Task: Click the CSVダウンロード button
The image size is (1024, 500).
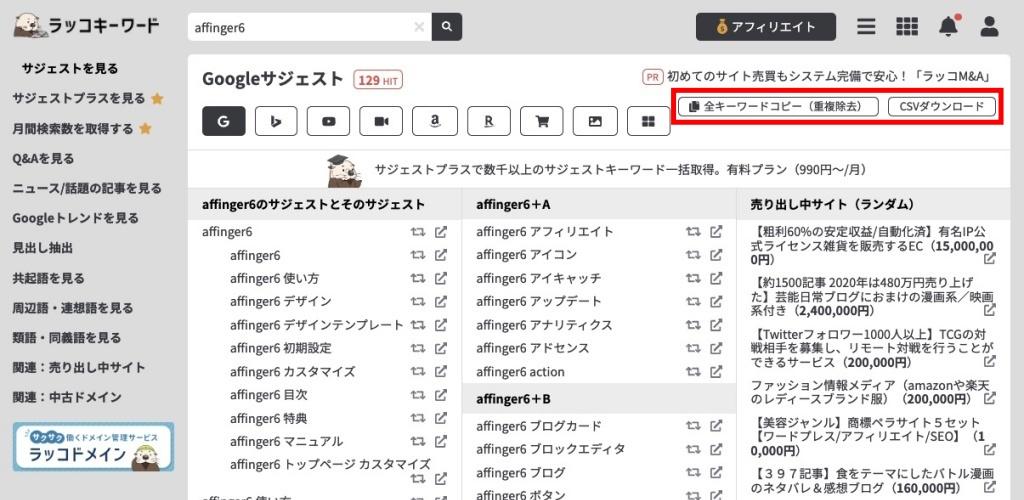Action: [x=942, y=106]
